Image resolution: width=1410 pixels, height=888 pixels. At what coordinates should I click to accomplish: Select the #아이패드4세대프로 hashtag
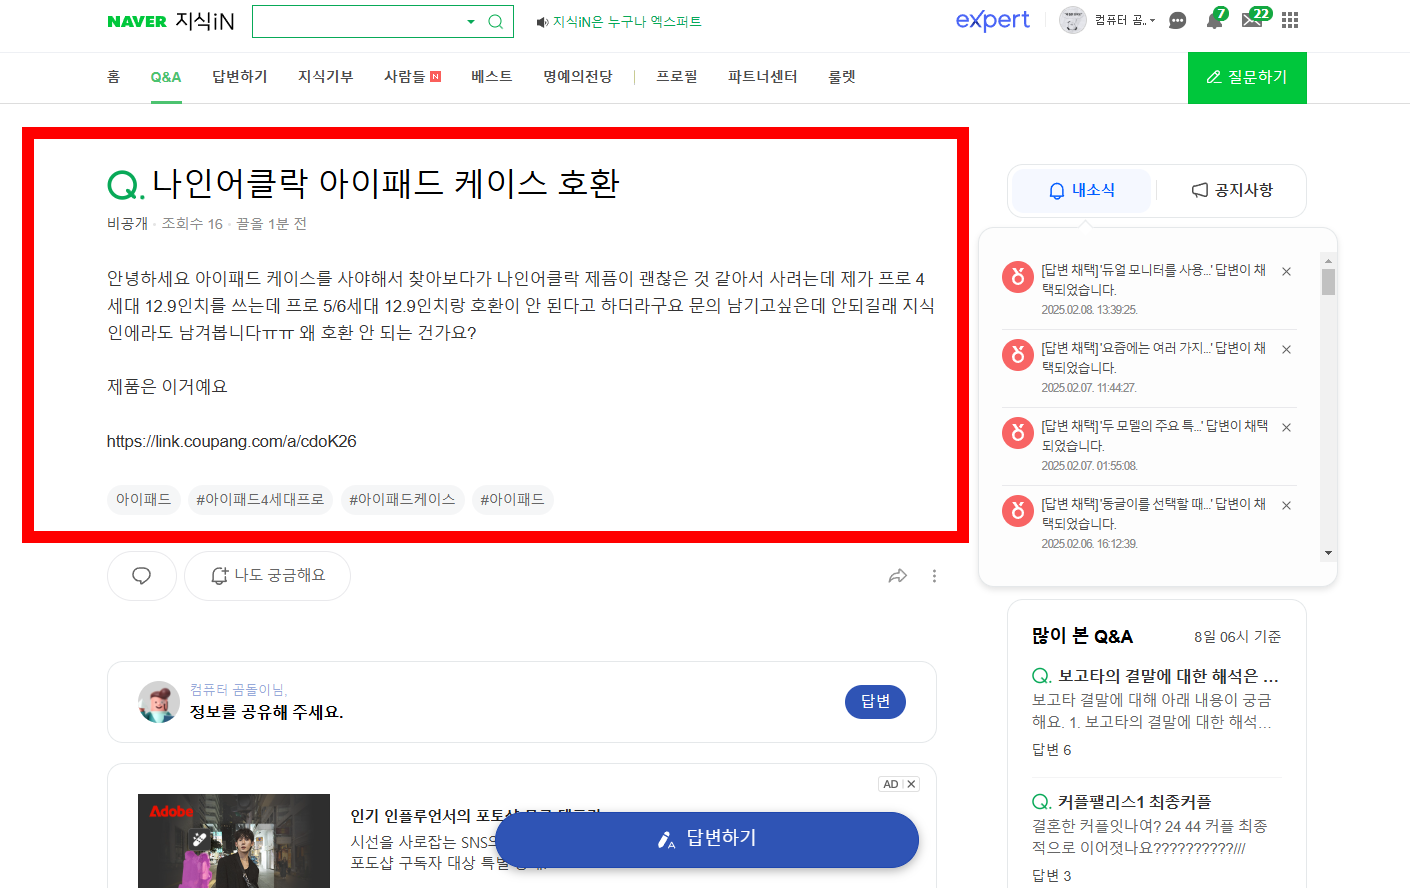point(260,499)
